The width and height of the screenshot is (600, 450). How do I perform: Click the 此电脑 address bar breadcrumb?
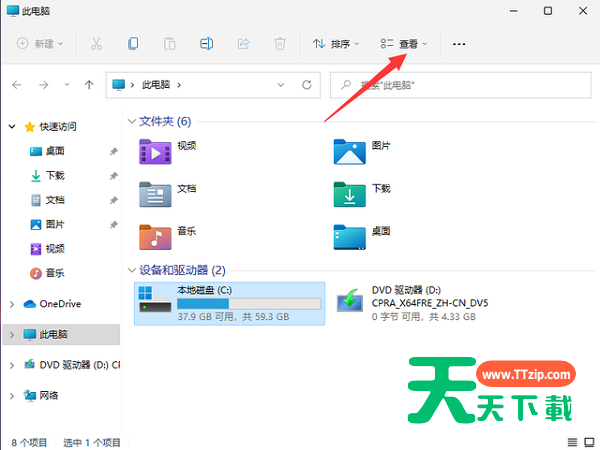(156, 85)
